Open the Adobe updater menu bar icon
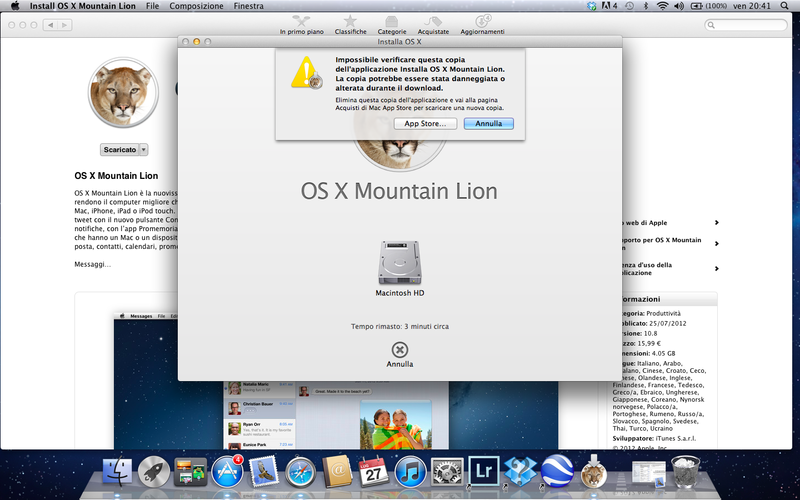The image size is (800, 500). point(609,6)
